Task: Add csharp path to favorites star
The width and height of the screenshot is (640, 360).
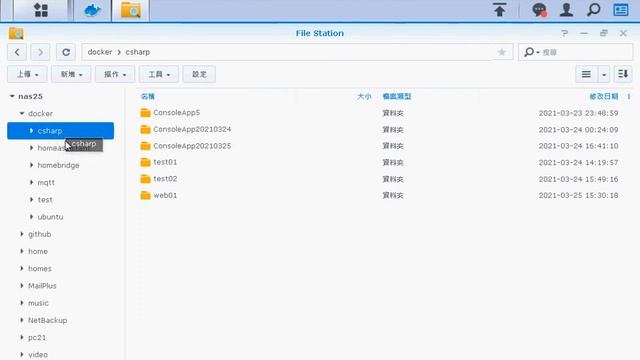Action: click(502, 52)
